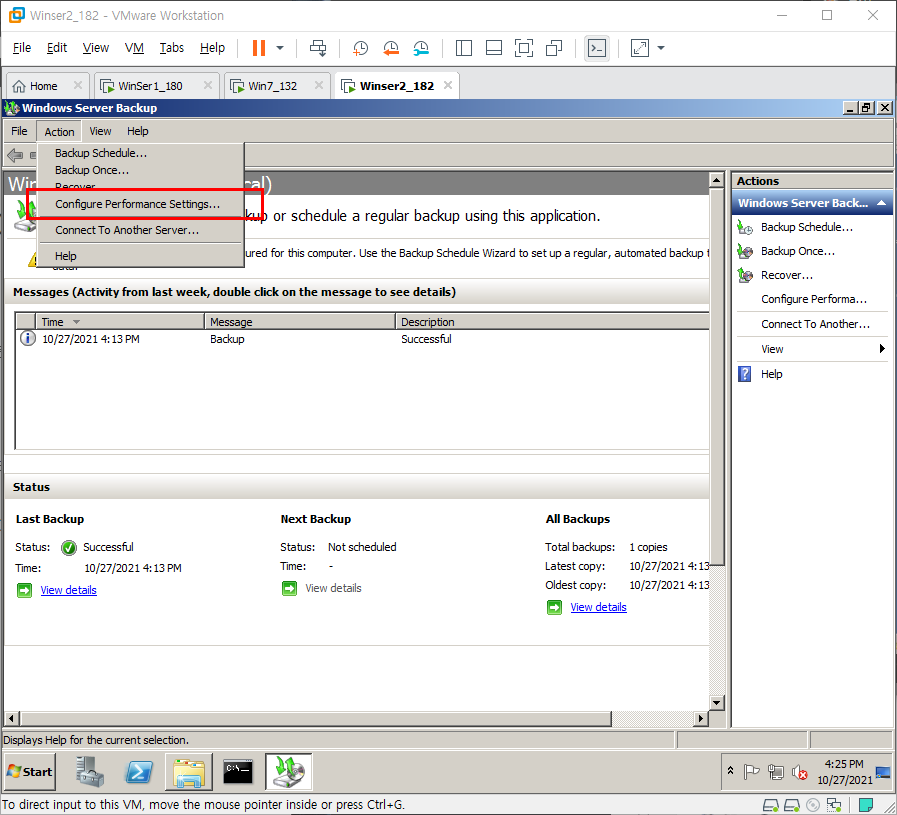Open Windows Explorer from taskbar

(x=189, y=772)
